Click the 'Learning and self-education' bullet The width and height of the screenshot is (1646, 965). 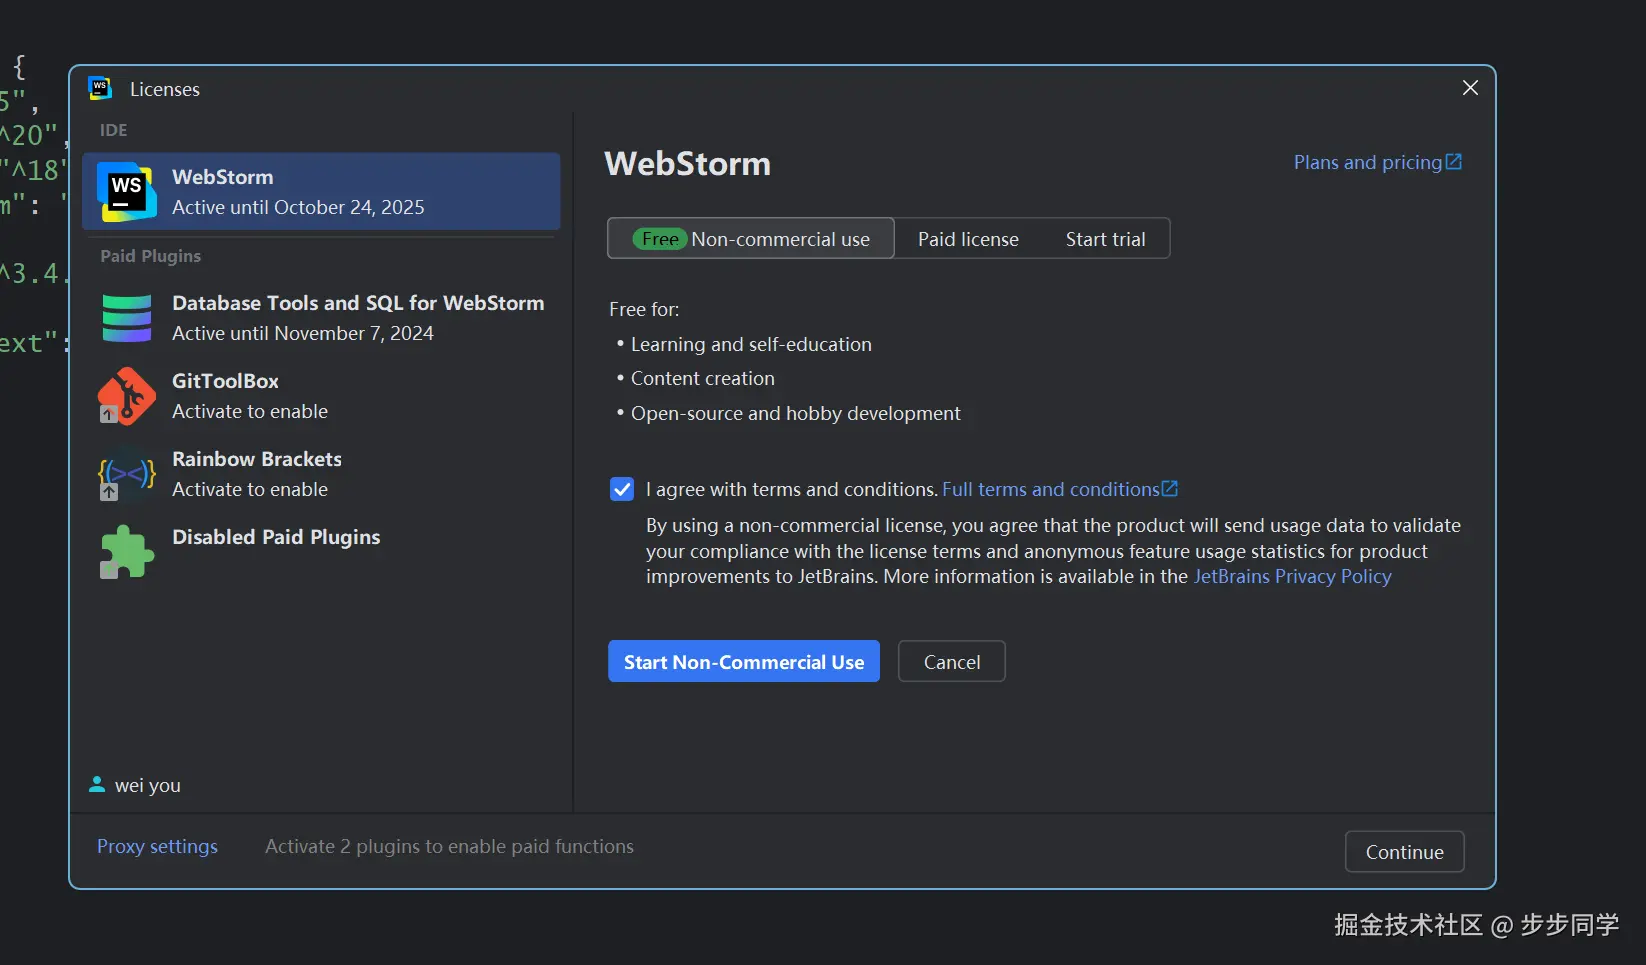(x=751, y=344)
